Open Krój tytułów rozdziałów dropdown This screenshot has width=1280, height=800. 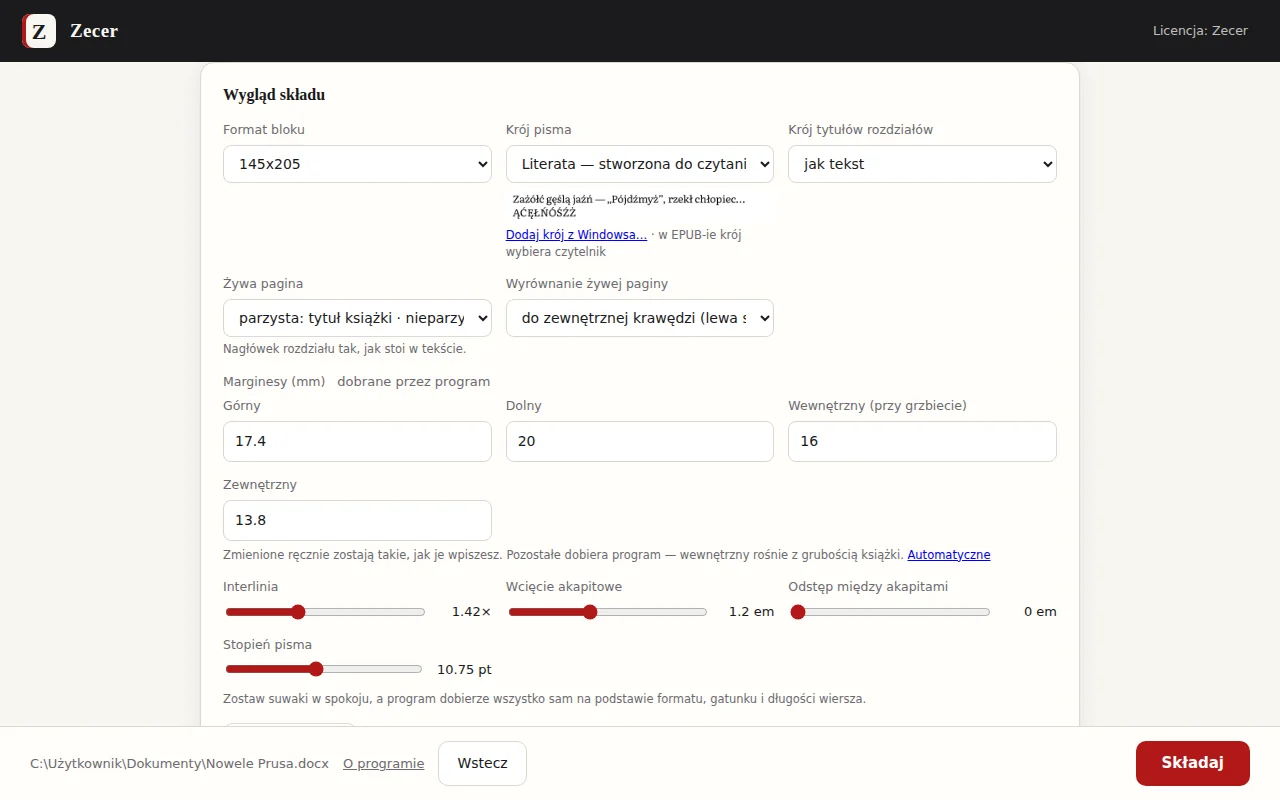(x=922, y=164)
